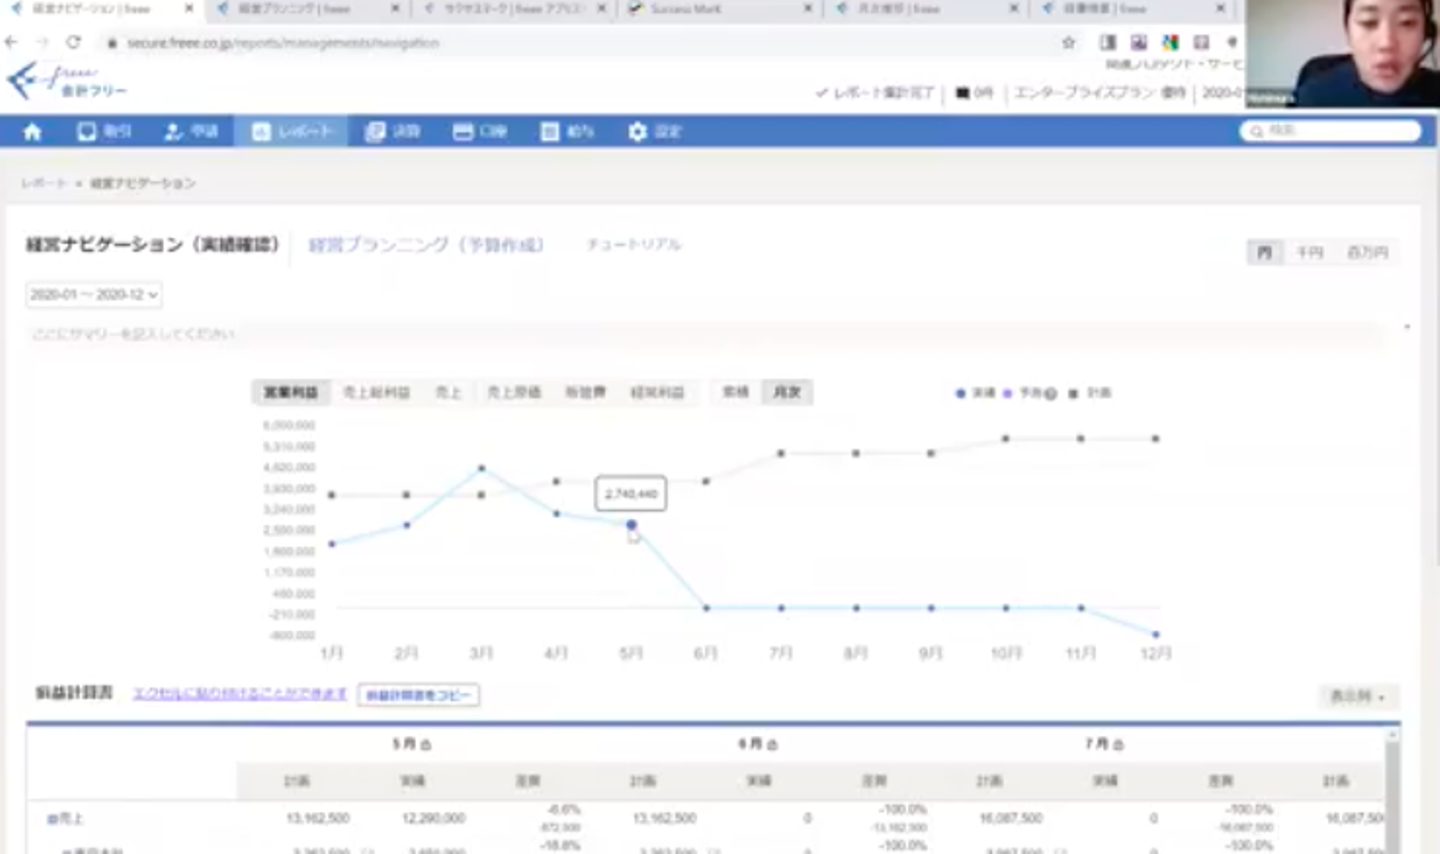Open the 経営プランニング（予算作成） tab
Image resolution: width=1440 pixels, height=854 pixels.
pyautogui.click(x=425, y=245)
